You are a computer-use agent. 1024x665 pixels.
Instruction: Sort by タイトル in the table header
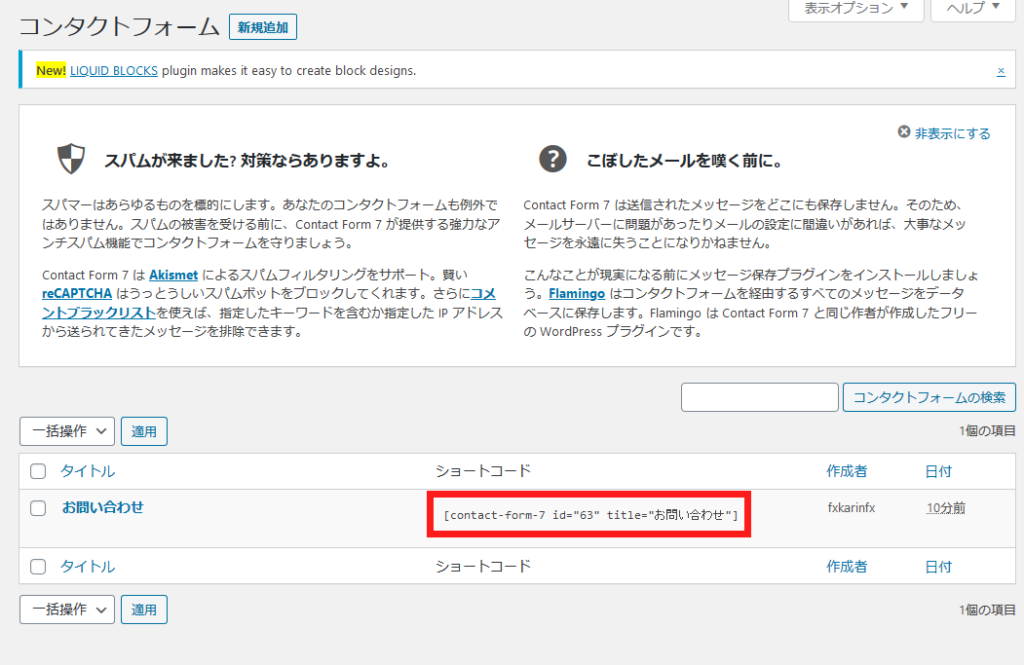pyautogui.click(x=88, y=471)
